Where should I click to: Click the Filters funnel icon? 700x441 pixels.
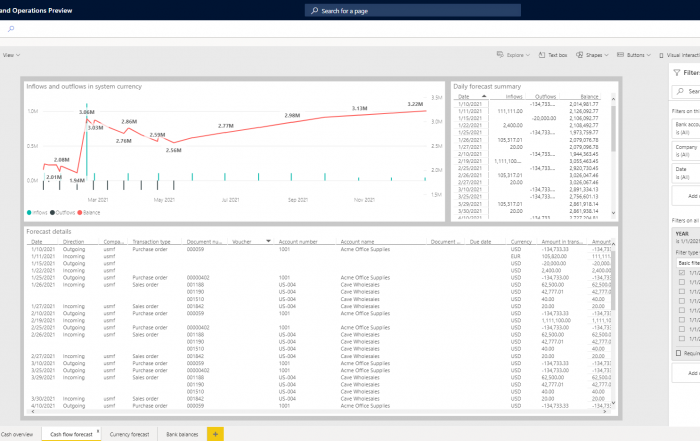coord(677,72)
